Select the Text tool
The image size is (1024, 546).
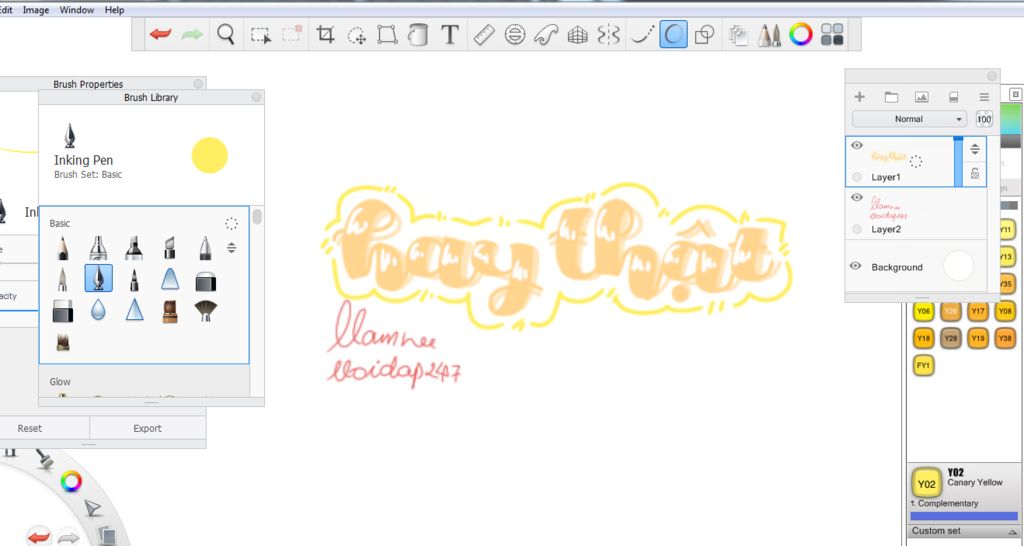(x=449, y=34)
